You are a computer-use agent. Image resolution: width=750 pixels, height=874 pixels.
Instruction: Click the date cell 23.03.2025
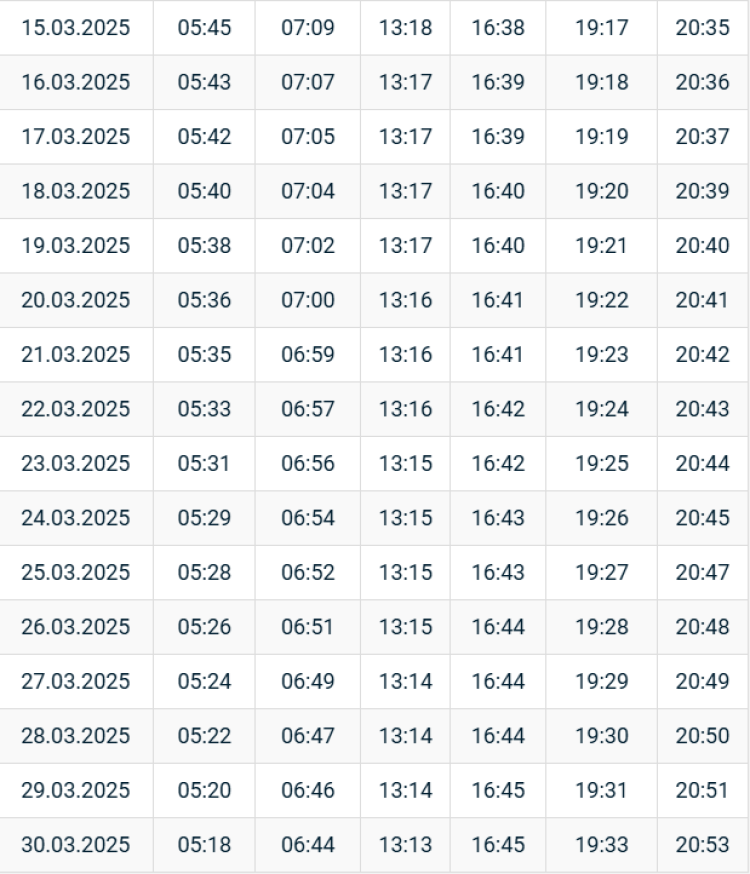(76, 464)
